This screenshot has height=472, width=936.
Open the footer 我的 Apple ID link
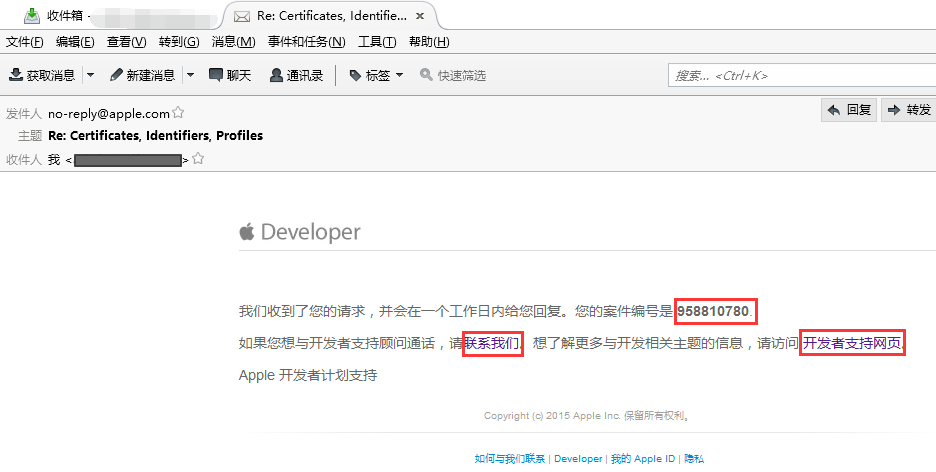pos(642,458)
